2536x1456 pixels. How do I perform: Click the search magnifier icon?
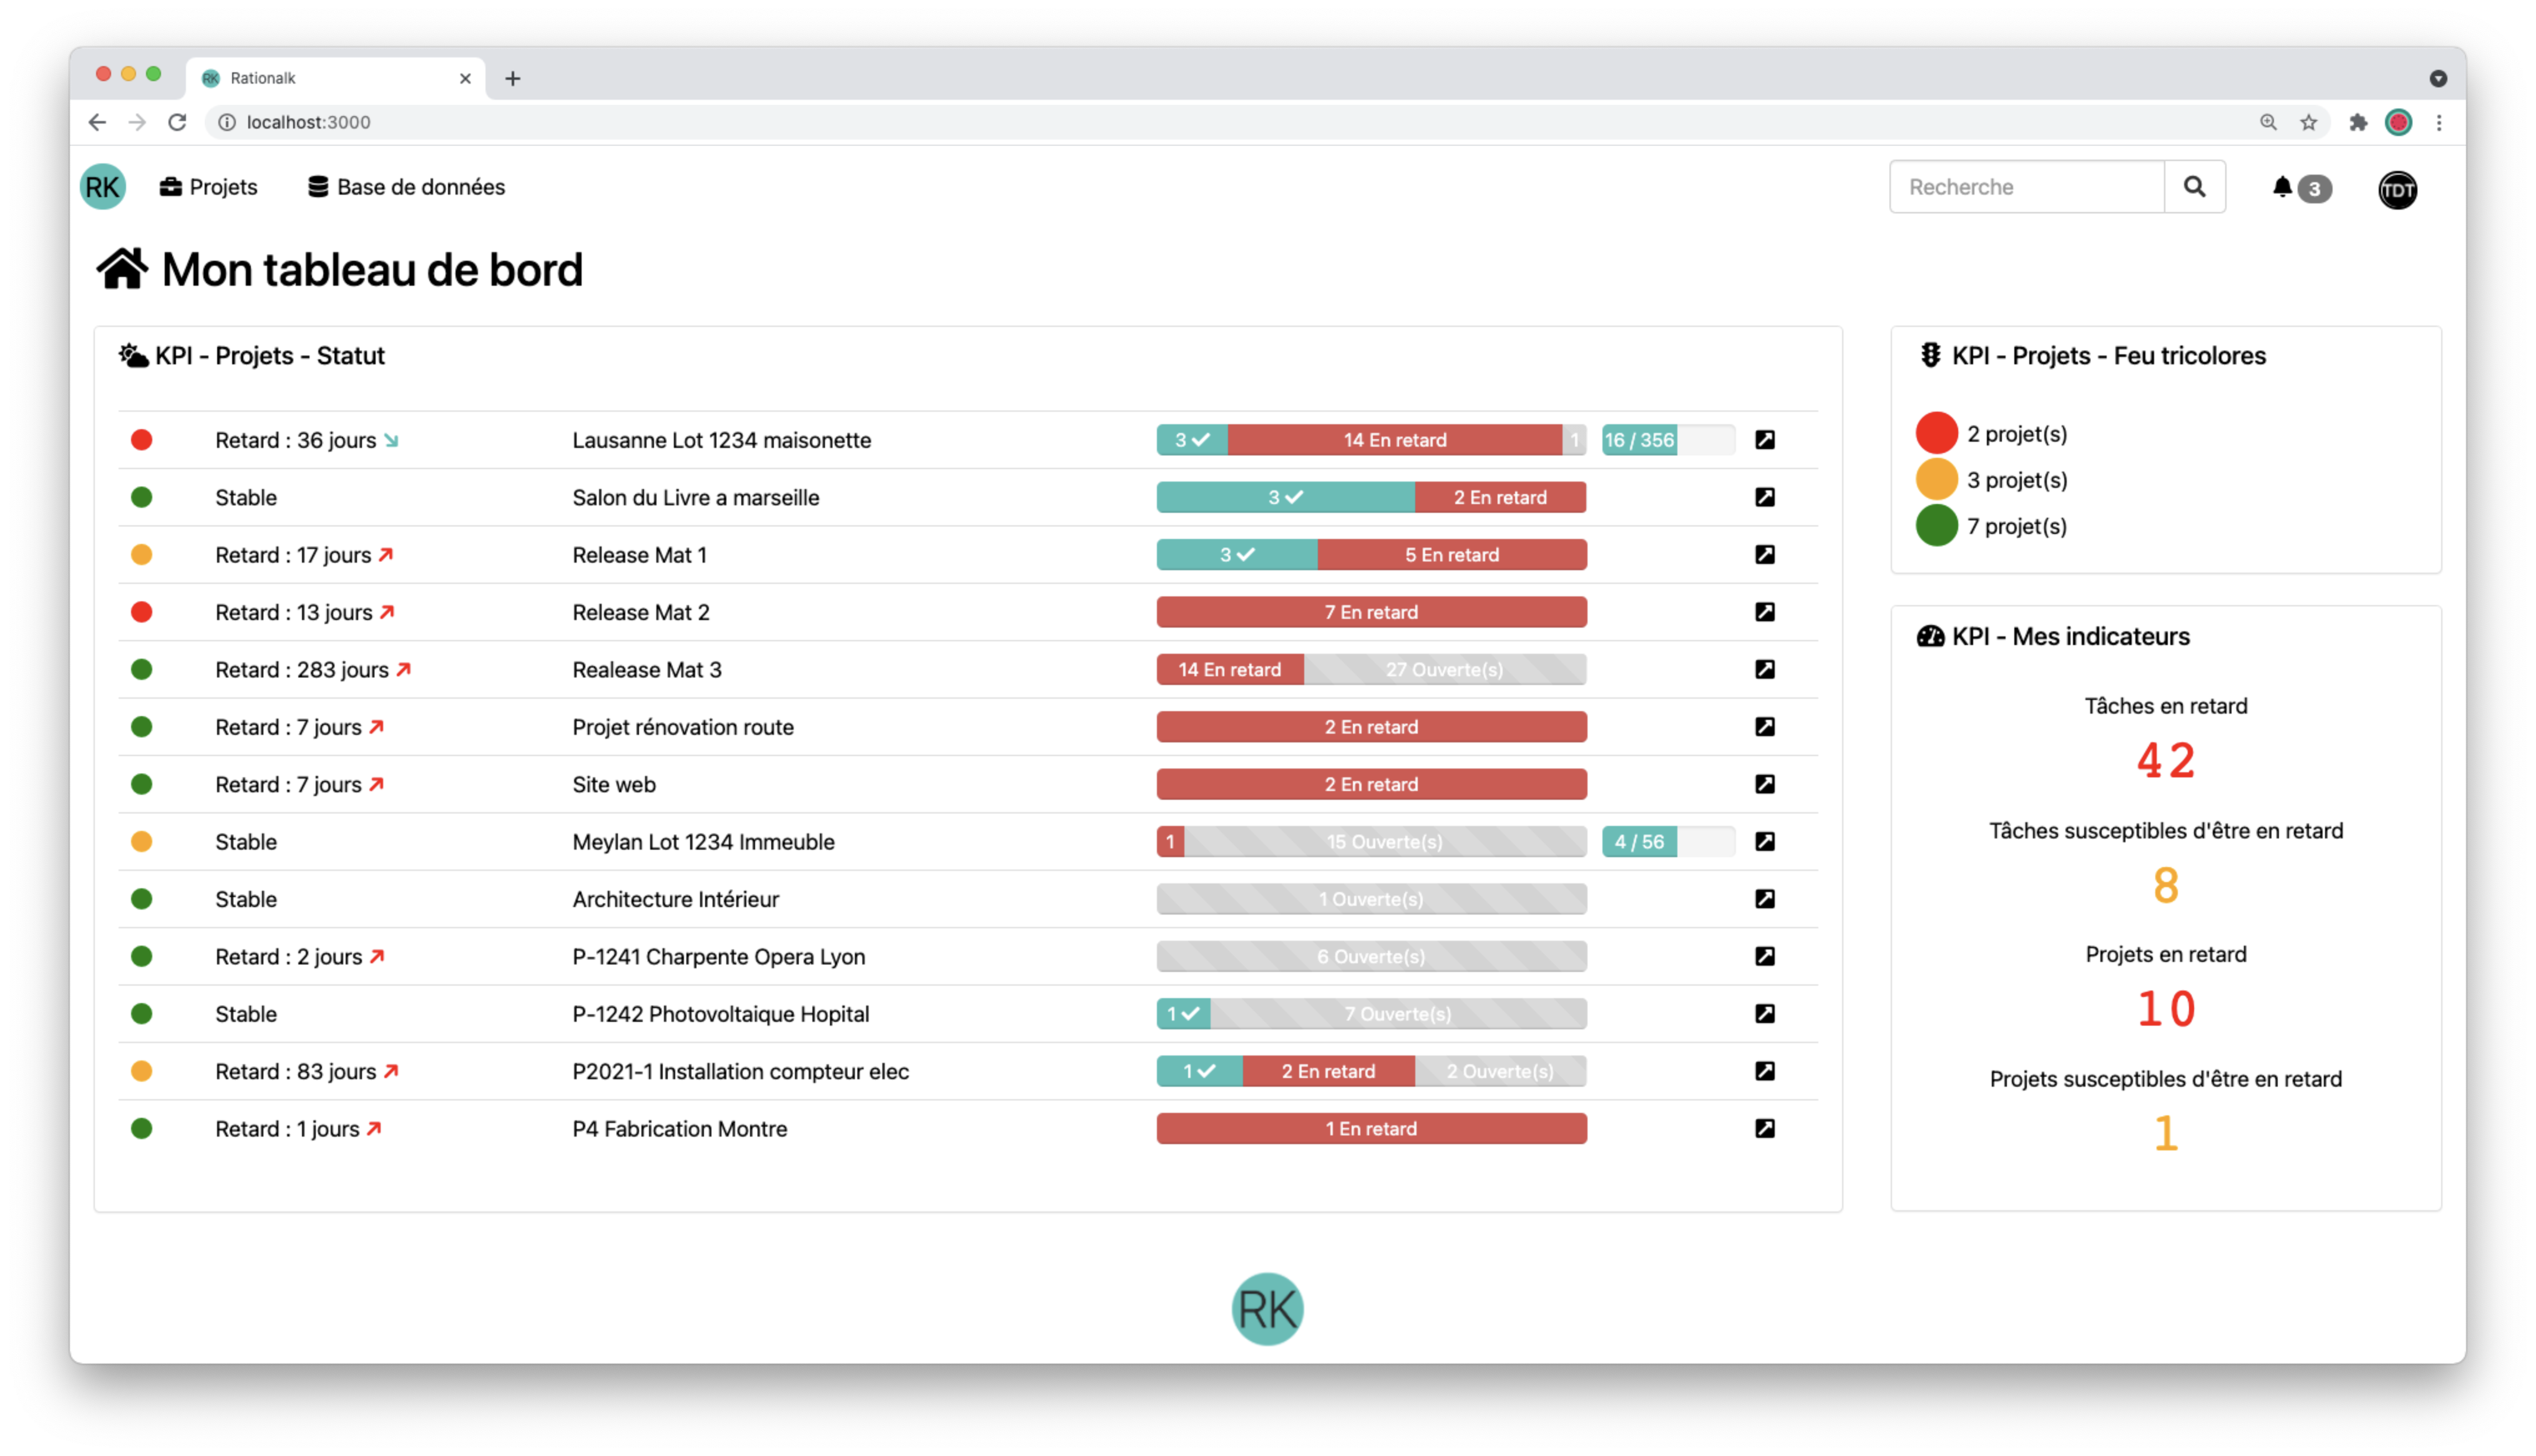click(x=2195, y=186)
